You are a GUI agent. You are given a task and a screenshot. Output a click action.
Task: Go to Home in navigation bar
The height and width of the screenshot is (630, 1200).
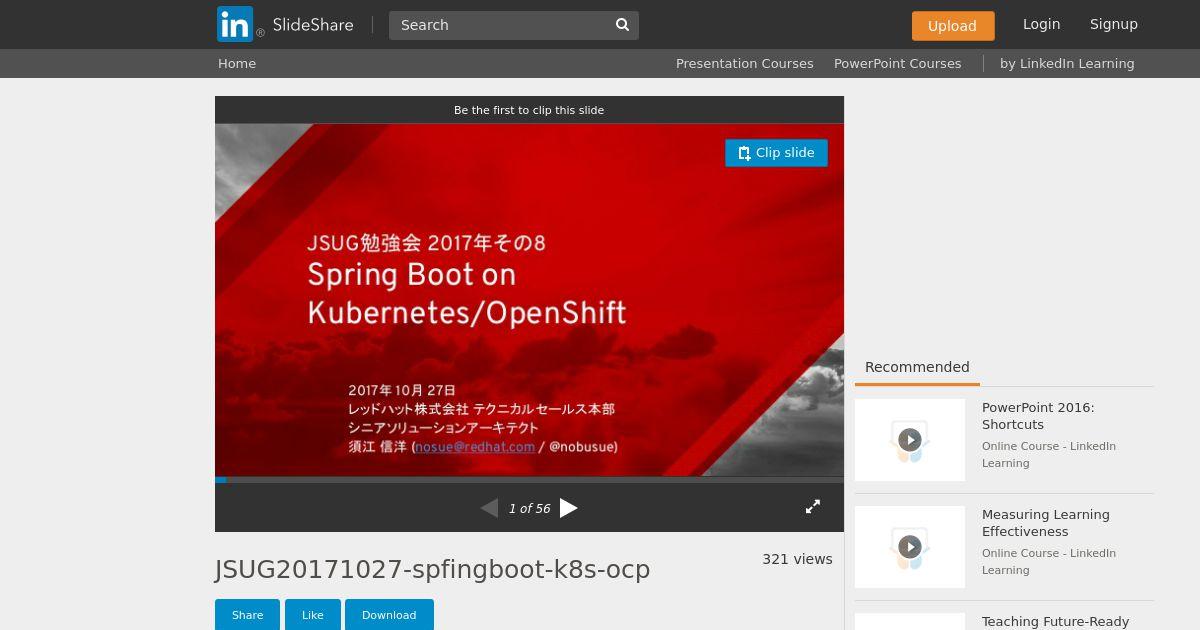pos(237,63)
